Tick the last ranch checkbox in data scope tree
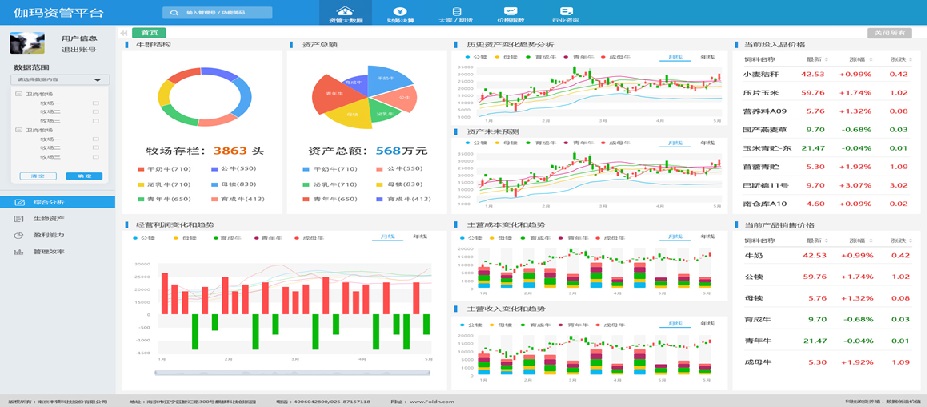The image size is (927, 407). point(95,157)
